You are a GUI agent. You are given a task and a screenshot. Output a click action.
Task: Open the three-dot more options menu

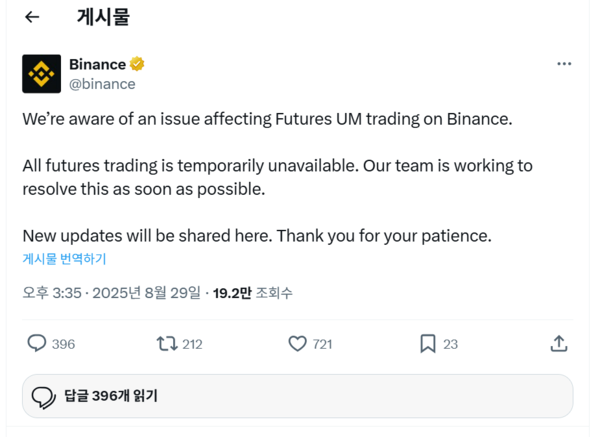coord(564,64)
